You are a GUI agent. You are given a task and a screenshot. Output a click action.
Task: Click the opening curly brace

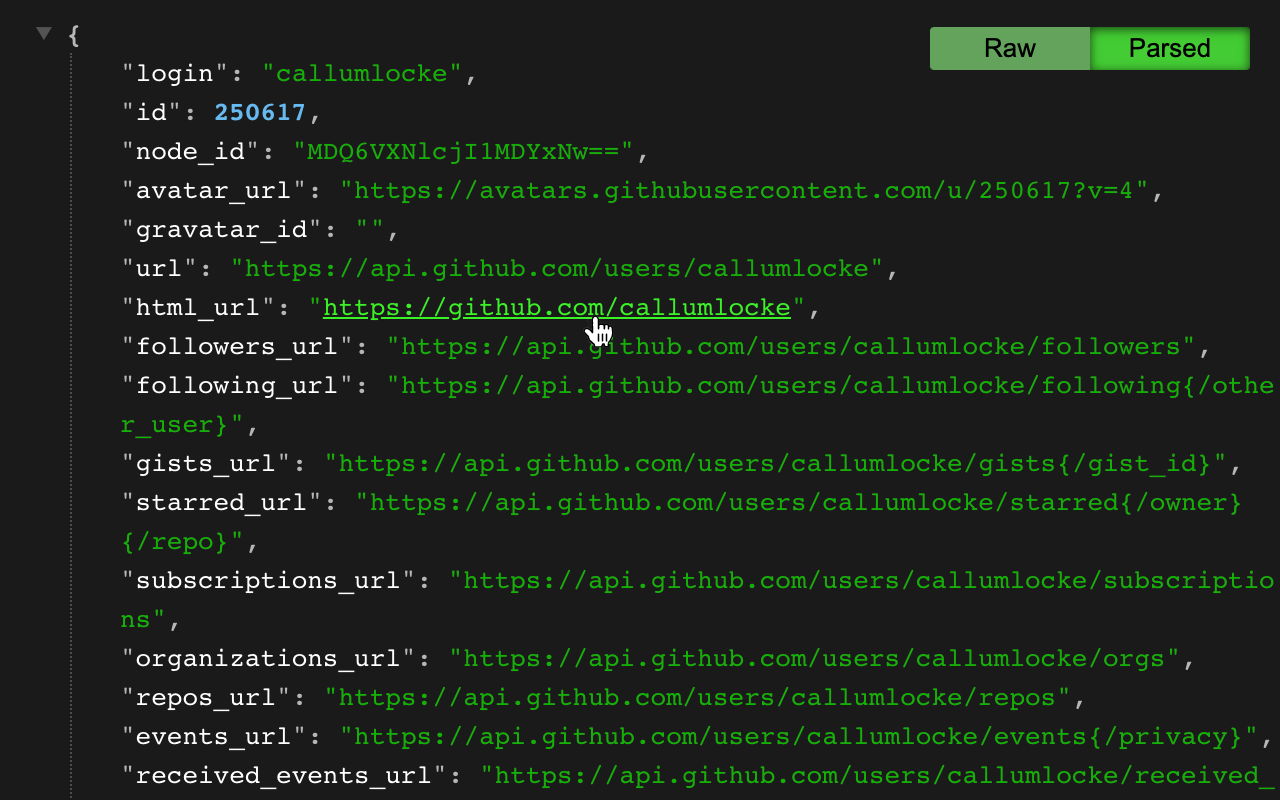point(74,35)
